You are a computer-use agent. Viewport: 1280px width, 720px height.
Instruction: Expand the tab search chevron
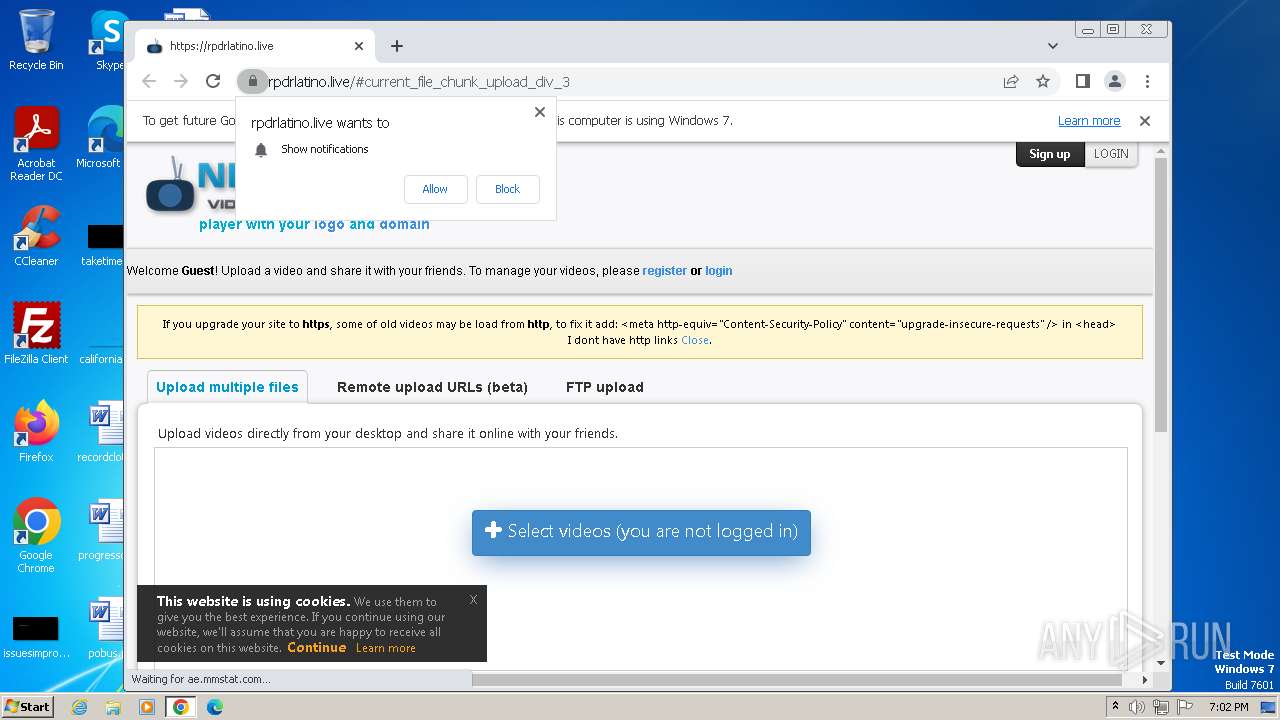(1052, 46)
